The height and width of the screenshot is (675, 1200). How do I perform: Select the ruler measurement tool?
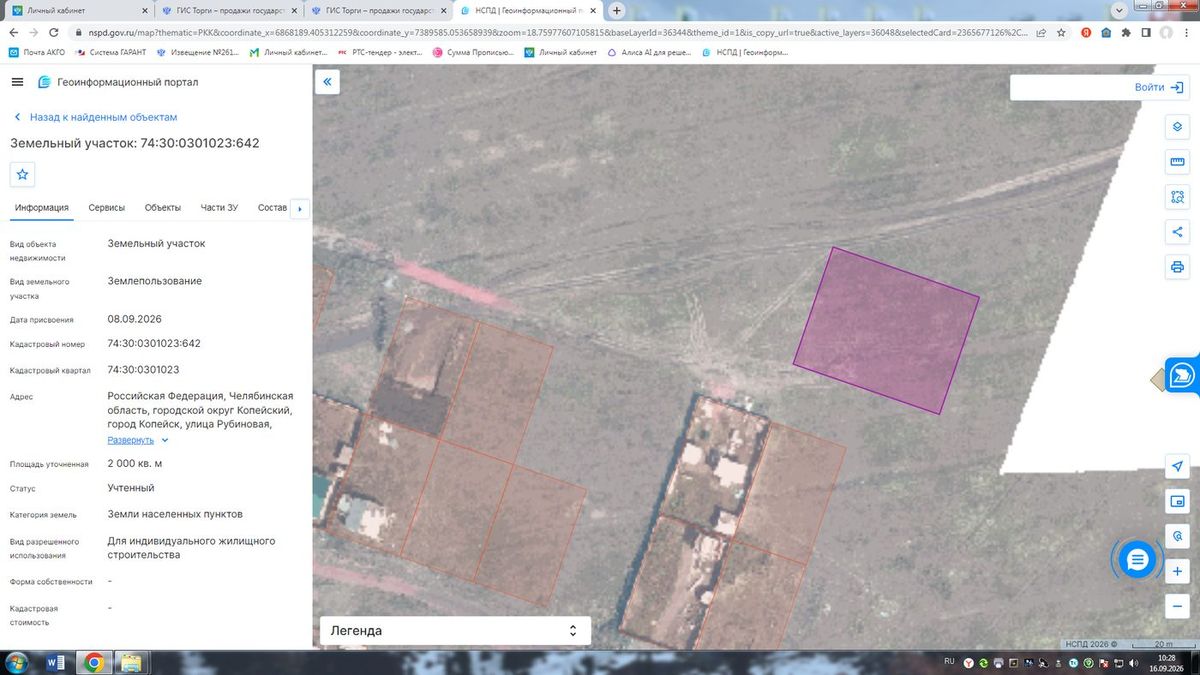pyautogui.click(x=1177, y=162)
